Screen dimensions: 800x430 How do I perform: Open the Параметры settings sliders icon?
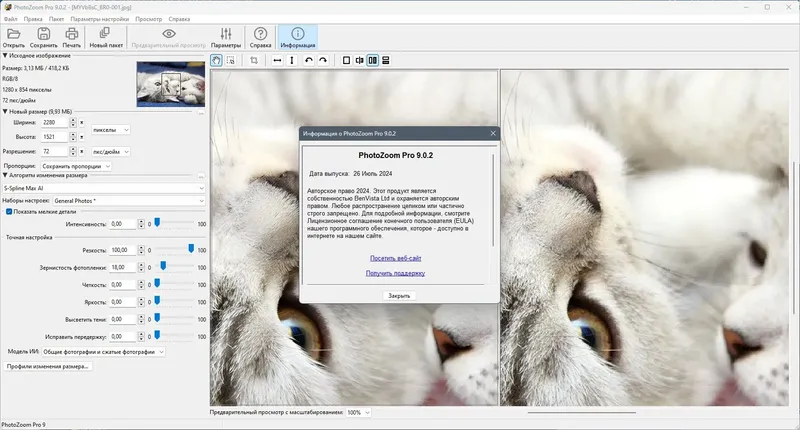coord(226,38)
